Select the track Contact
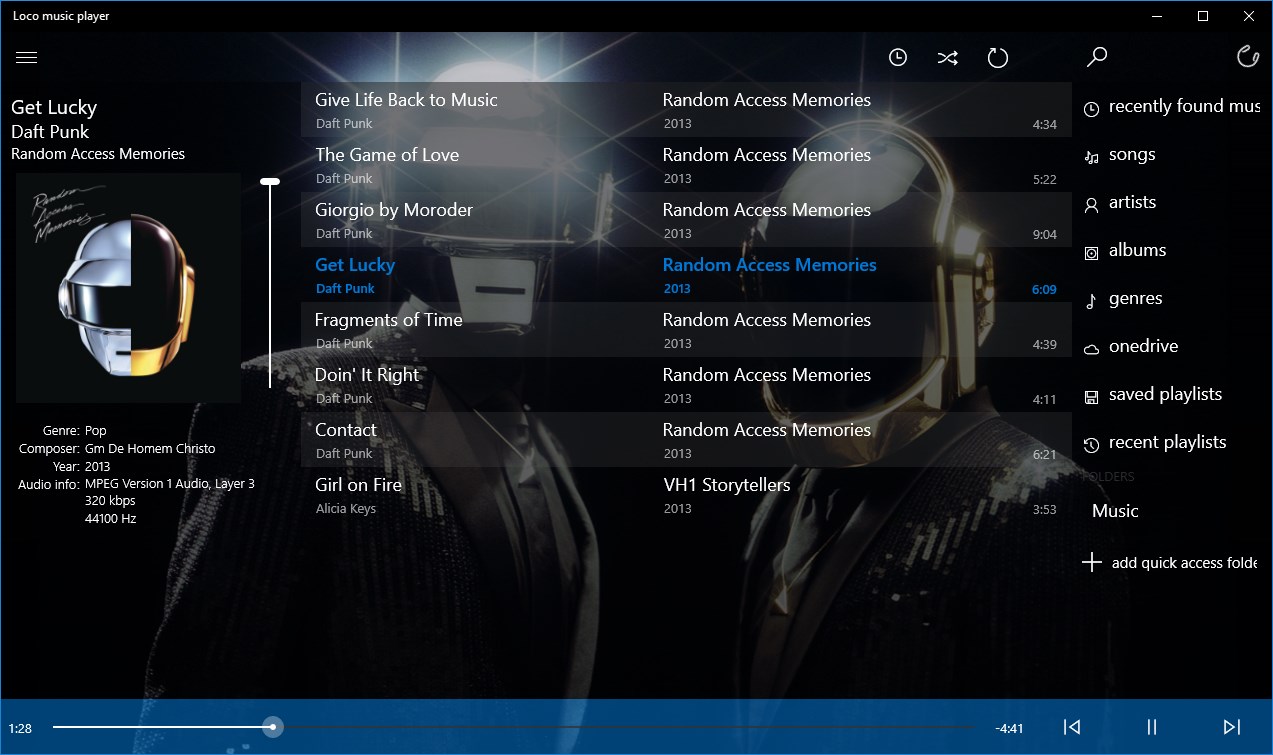This screenshot has height=755, width=1273. (686, 440)
